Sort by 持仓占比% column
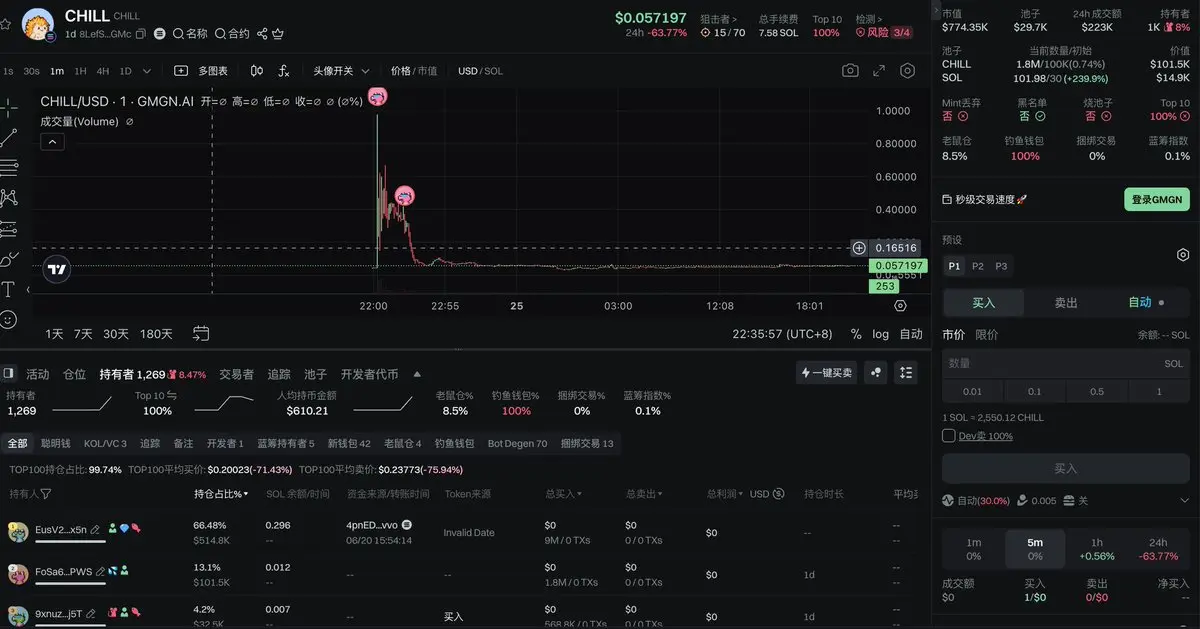 (221, 494)
